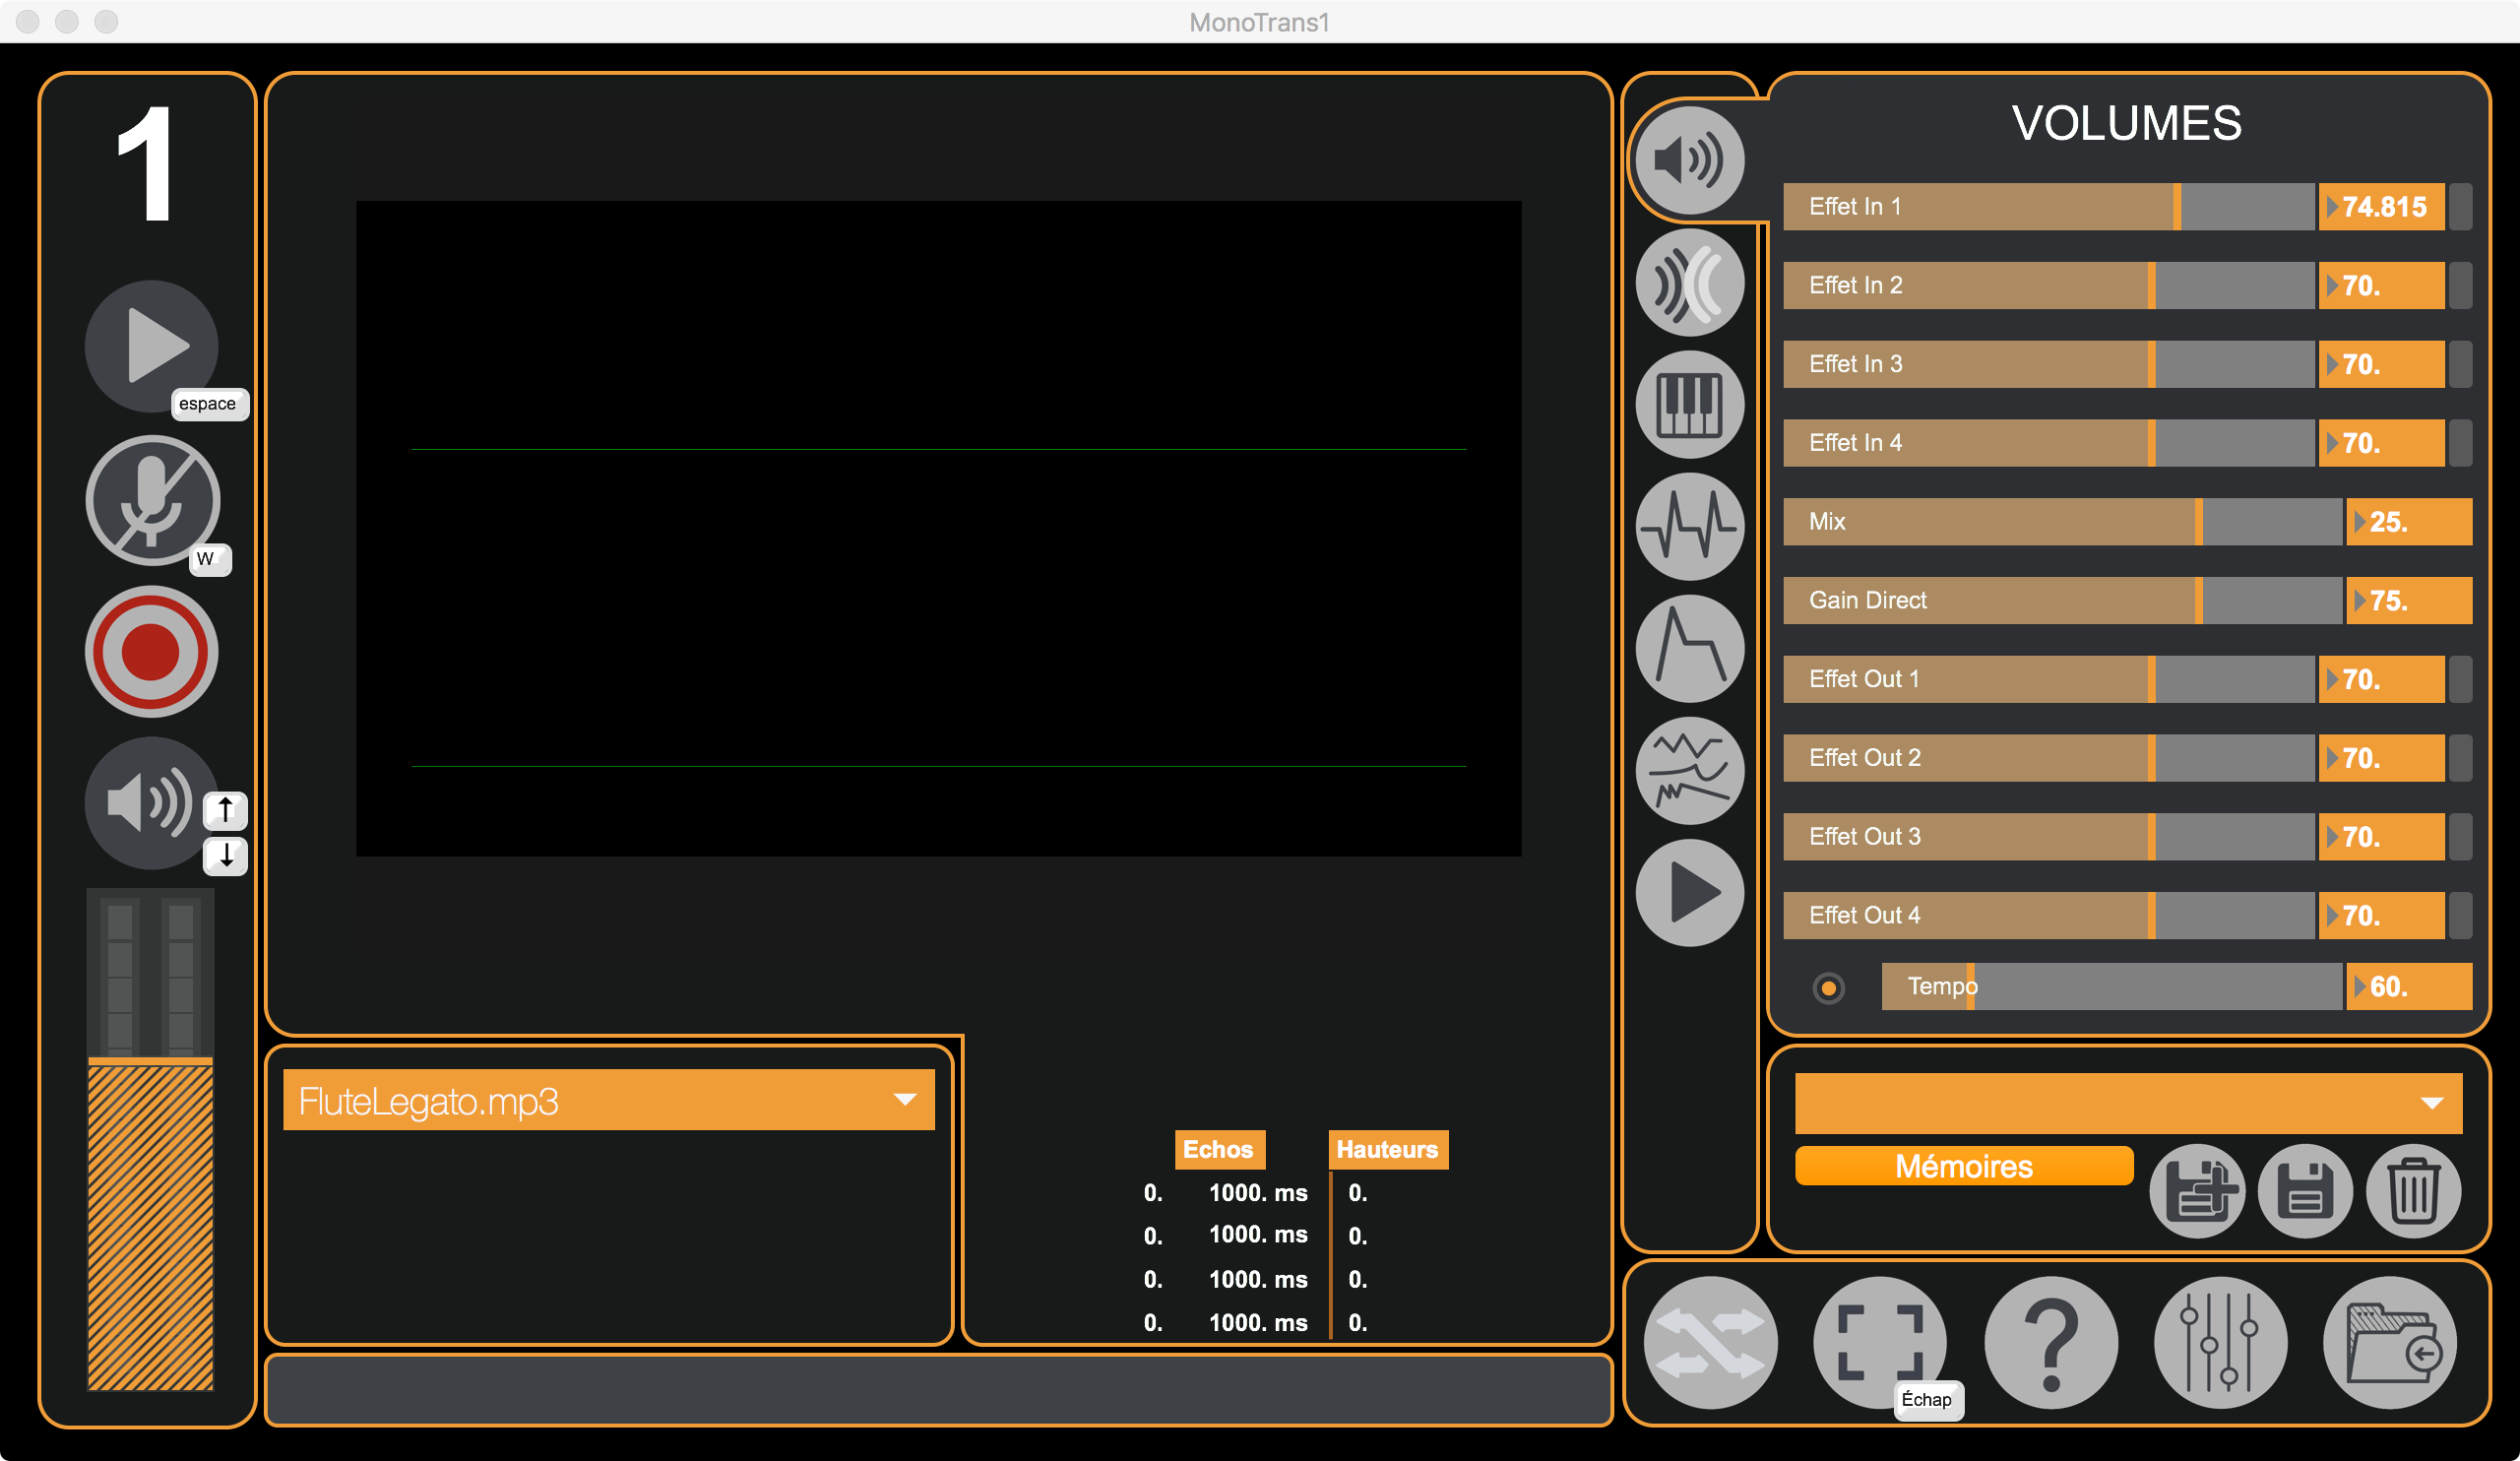Viewport: 2520px width, 1461px height.
Task: Click the crossed arrows routing icon at bottom right
Action: (1709, 1343)
